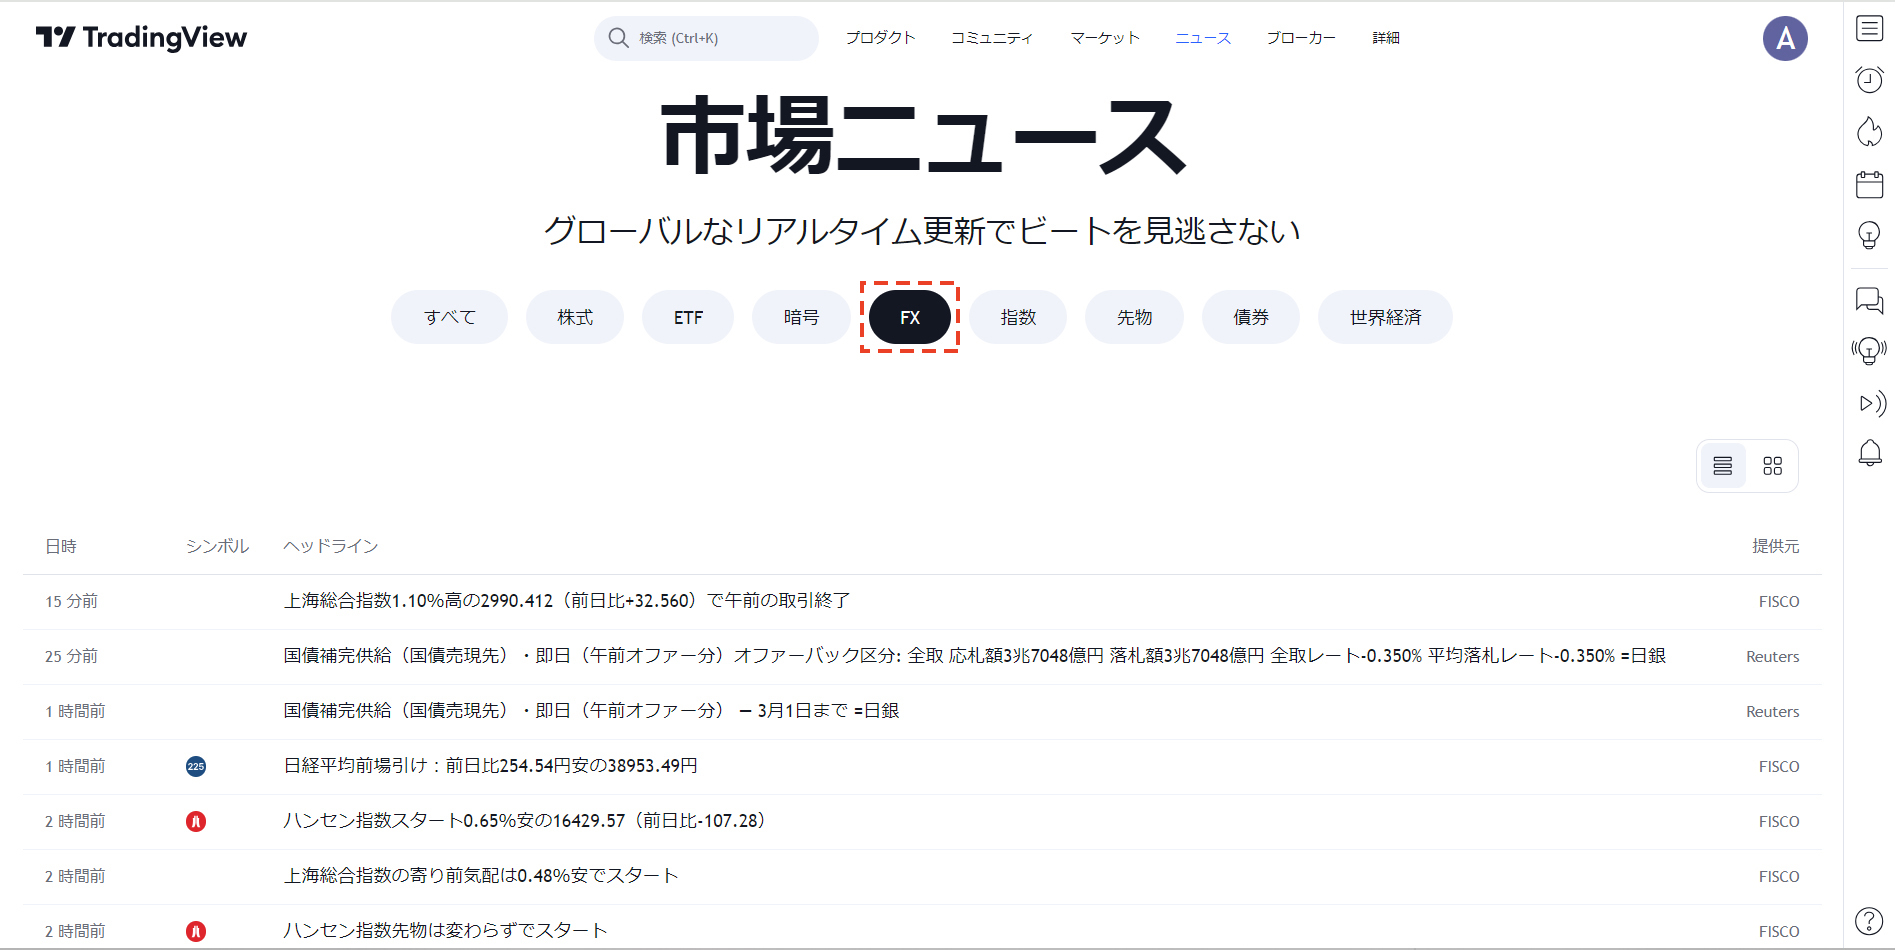This screenshot has width=1895, height=950.
Task: Click the 日時 column header
Action: [61, 547]
